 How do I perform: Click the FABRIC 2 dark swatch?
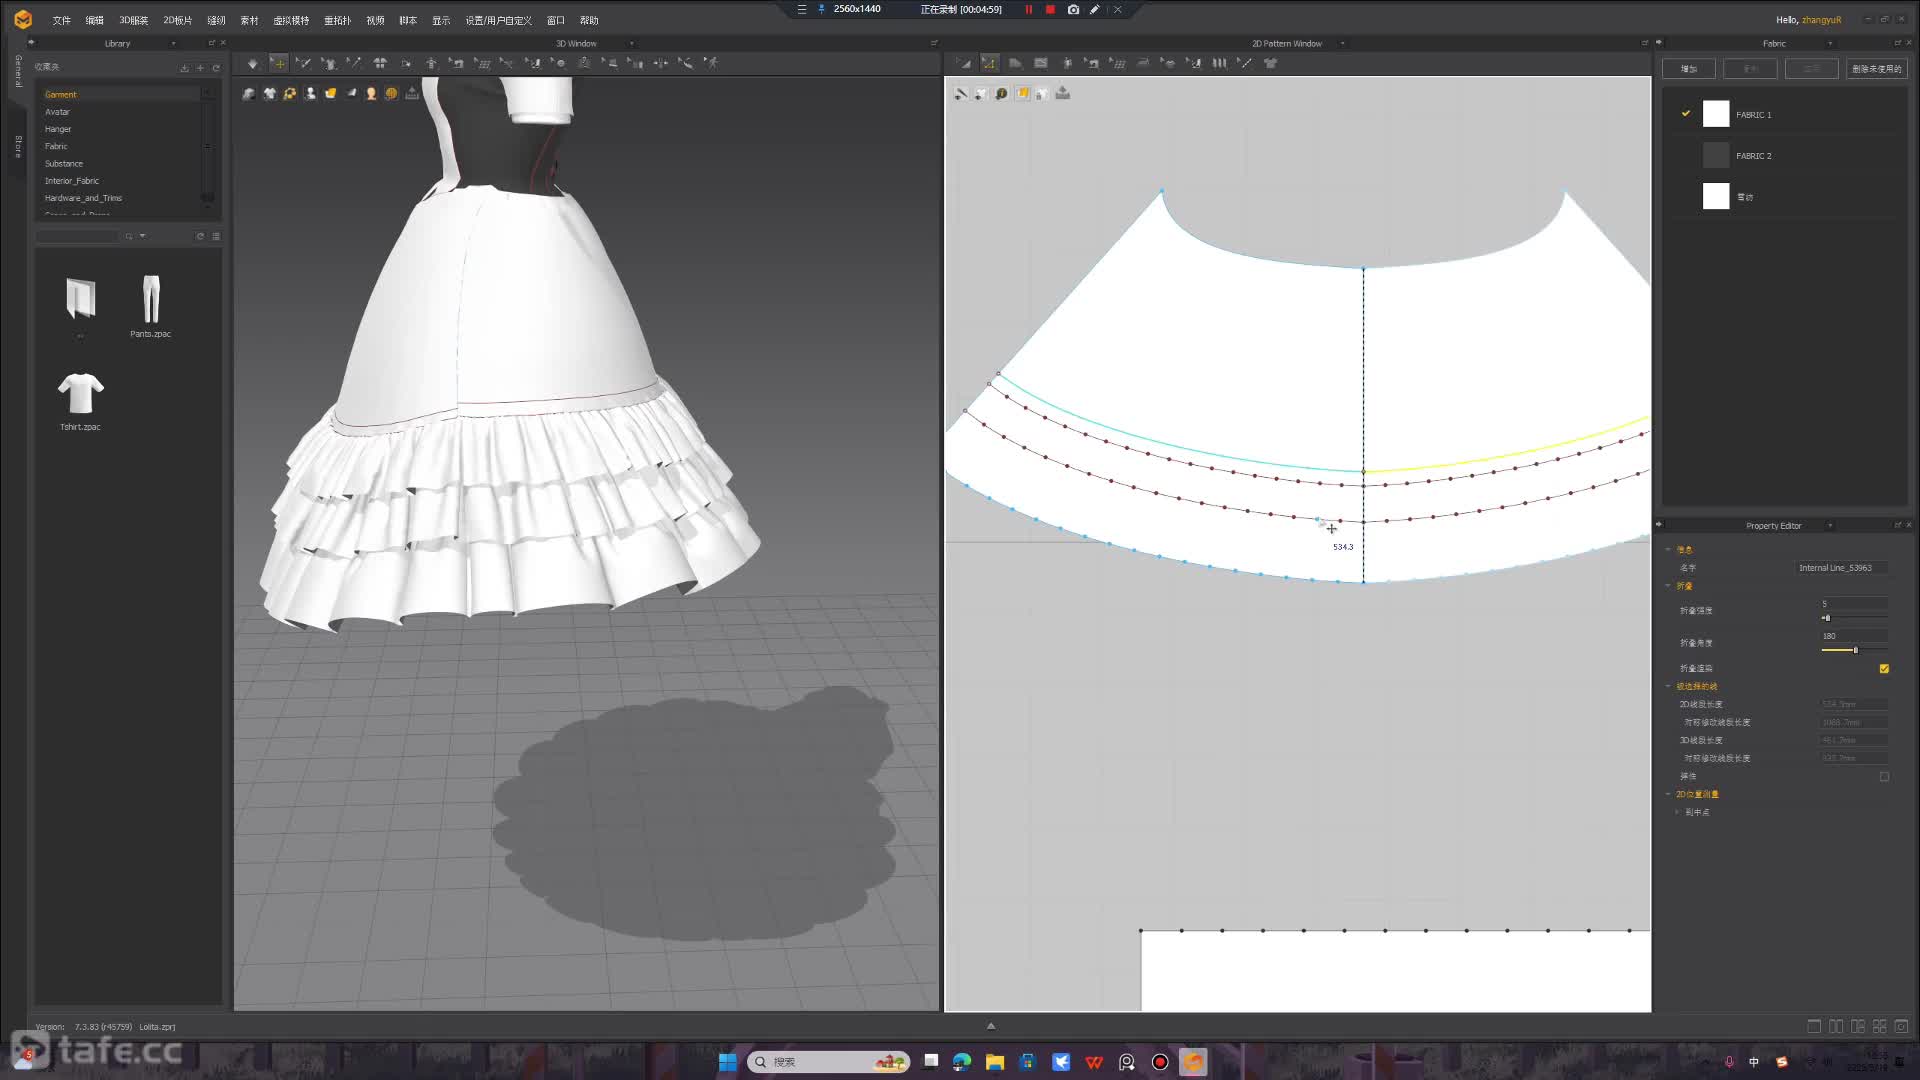click(x=1716, y=155)
